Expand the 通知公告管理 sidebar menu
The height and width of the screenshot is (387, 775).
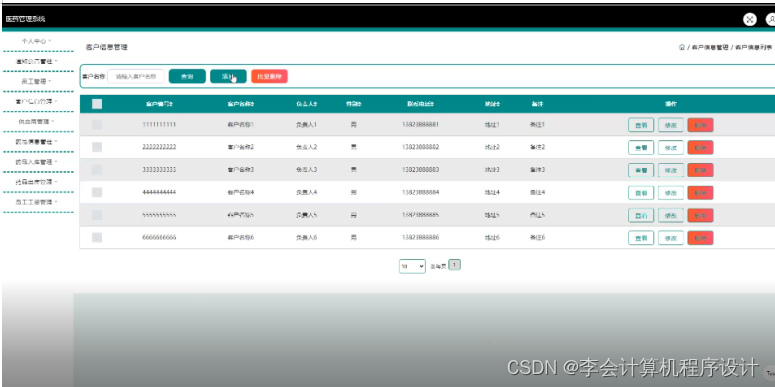[36, 62]
